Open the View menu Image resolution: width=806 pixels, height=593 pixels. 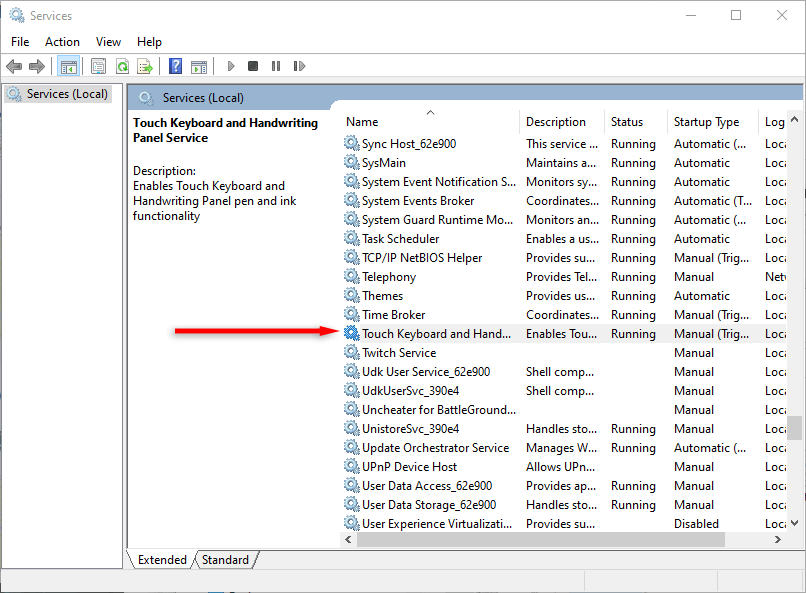click(108, 41)
